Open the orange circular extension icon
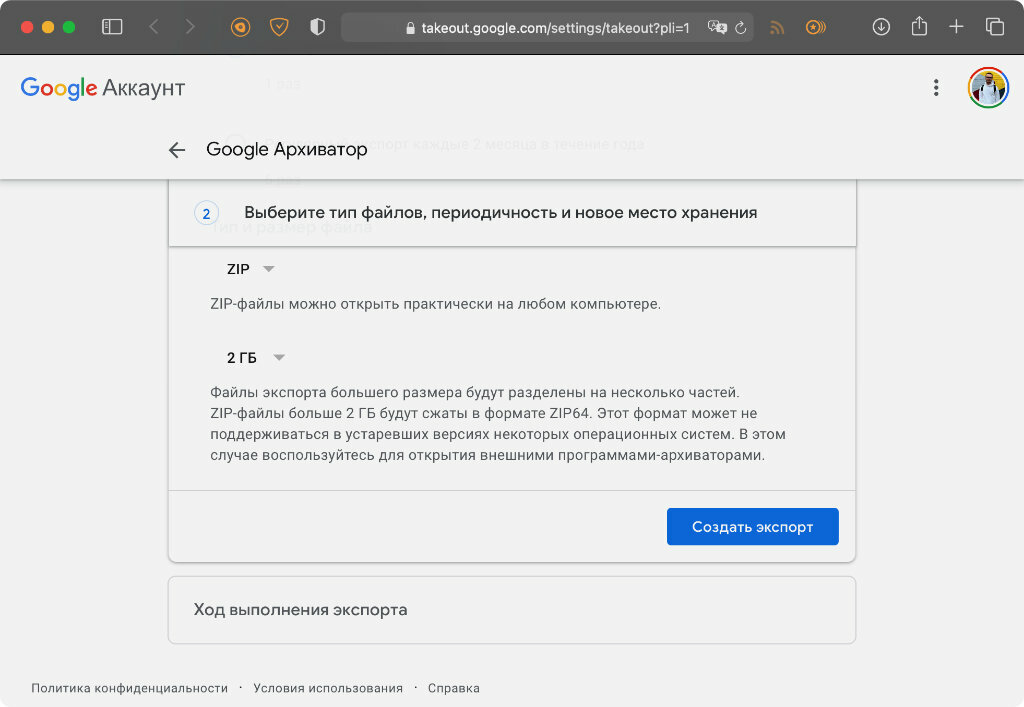This screenshot has width=1024, height=707. tap(240, 27)
